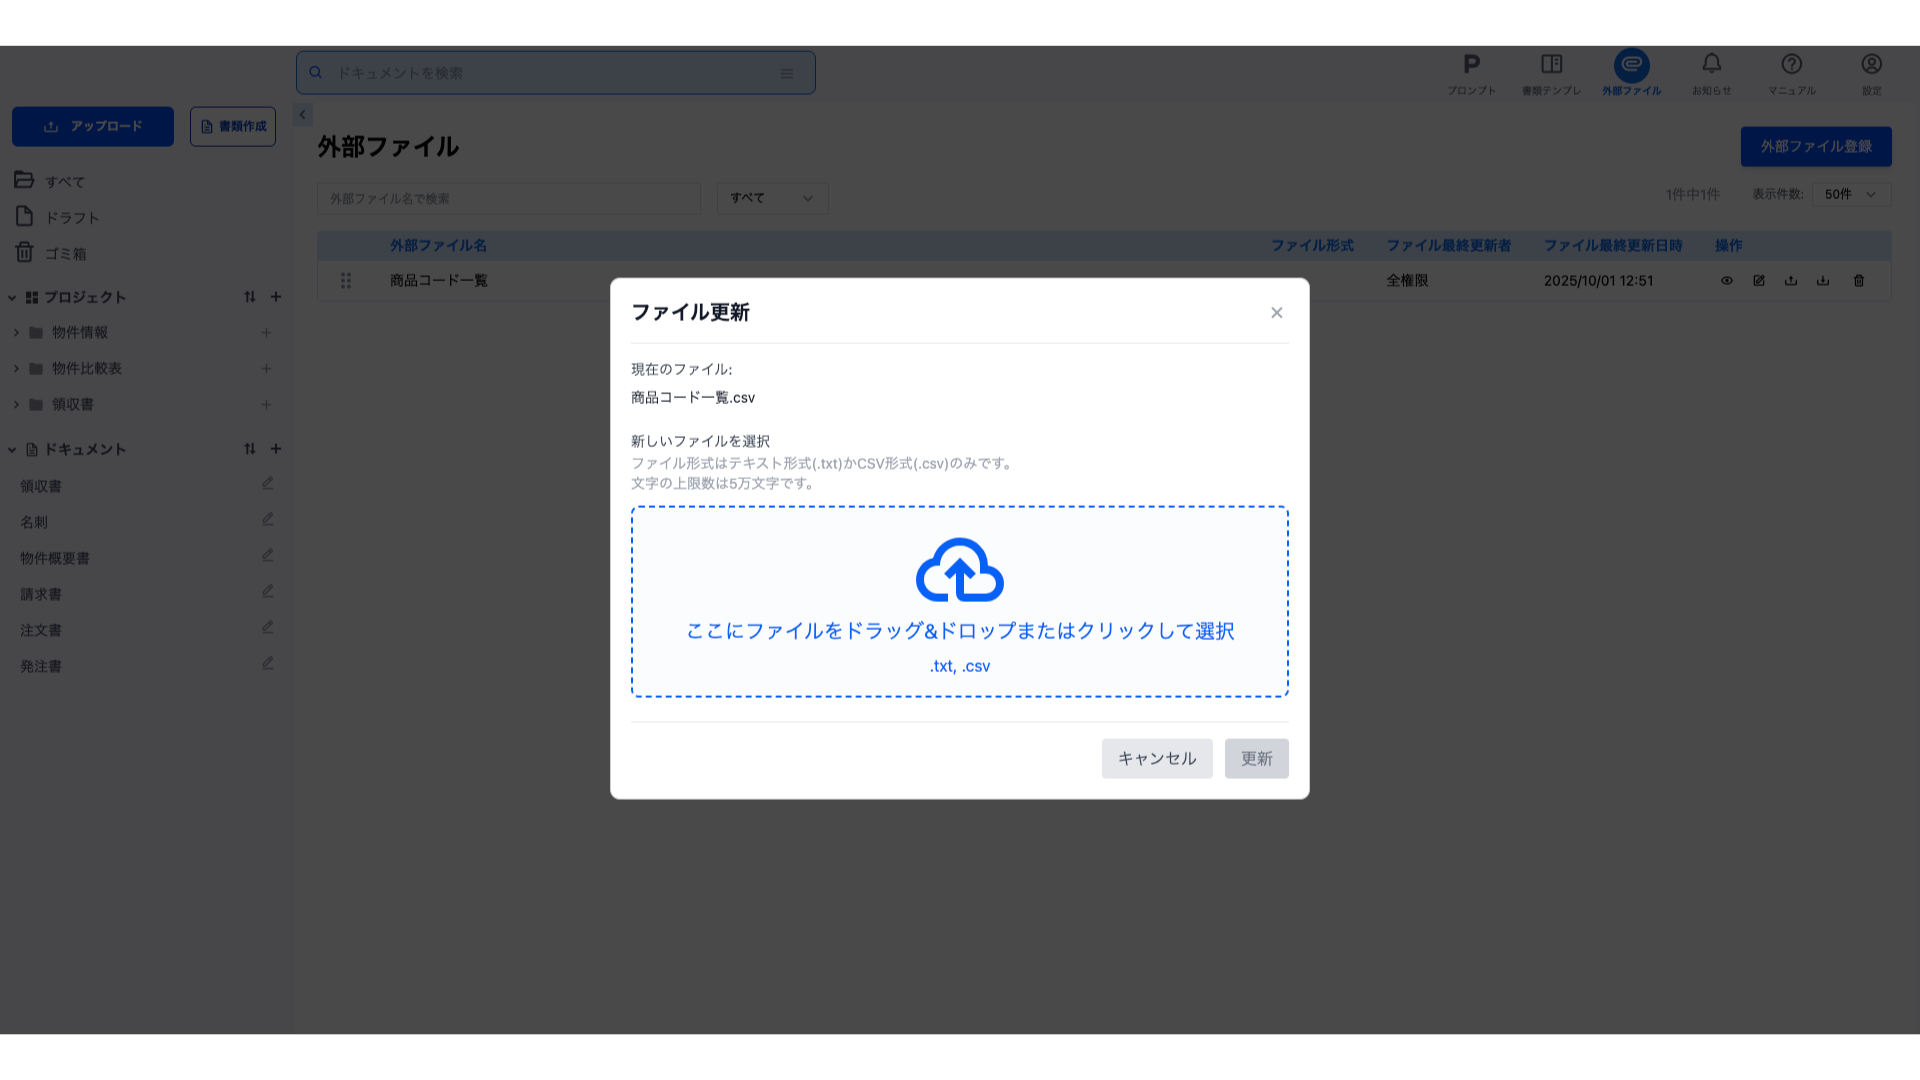The height and width of the screenshot is (1080, 1920).
Task: Click the 外部ファイル名で検索 search field
Action: tap(508, 198)
